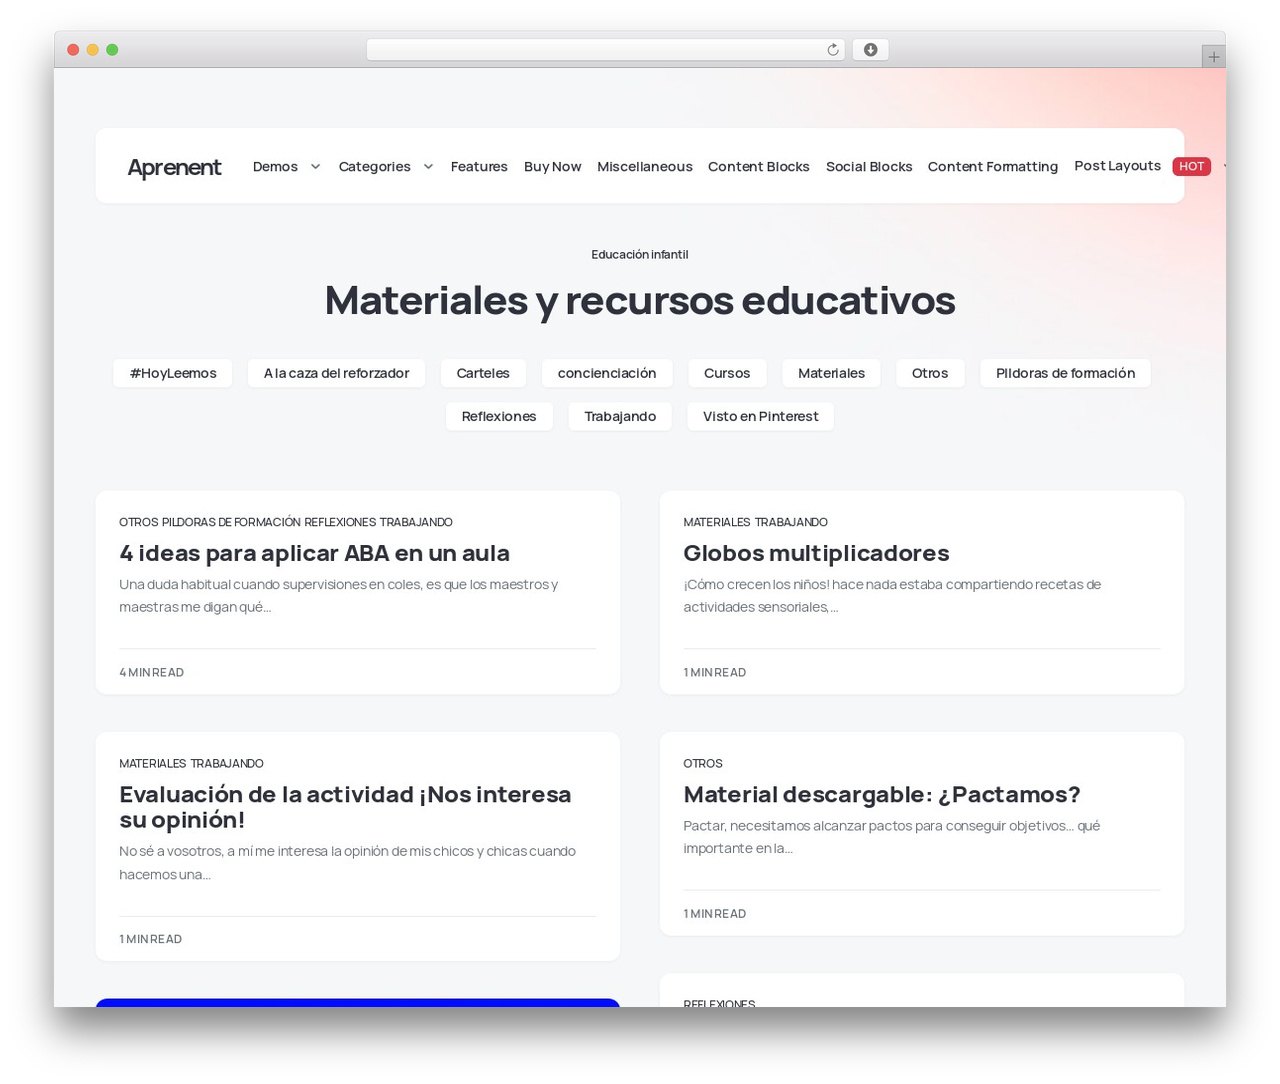Open Content Blocks in the navigation

coord(759,167)
